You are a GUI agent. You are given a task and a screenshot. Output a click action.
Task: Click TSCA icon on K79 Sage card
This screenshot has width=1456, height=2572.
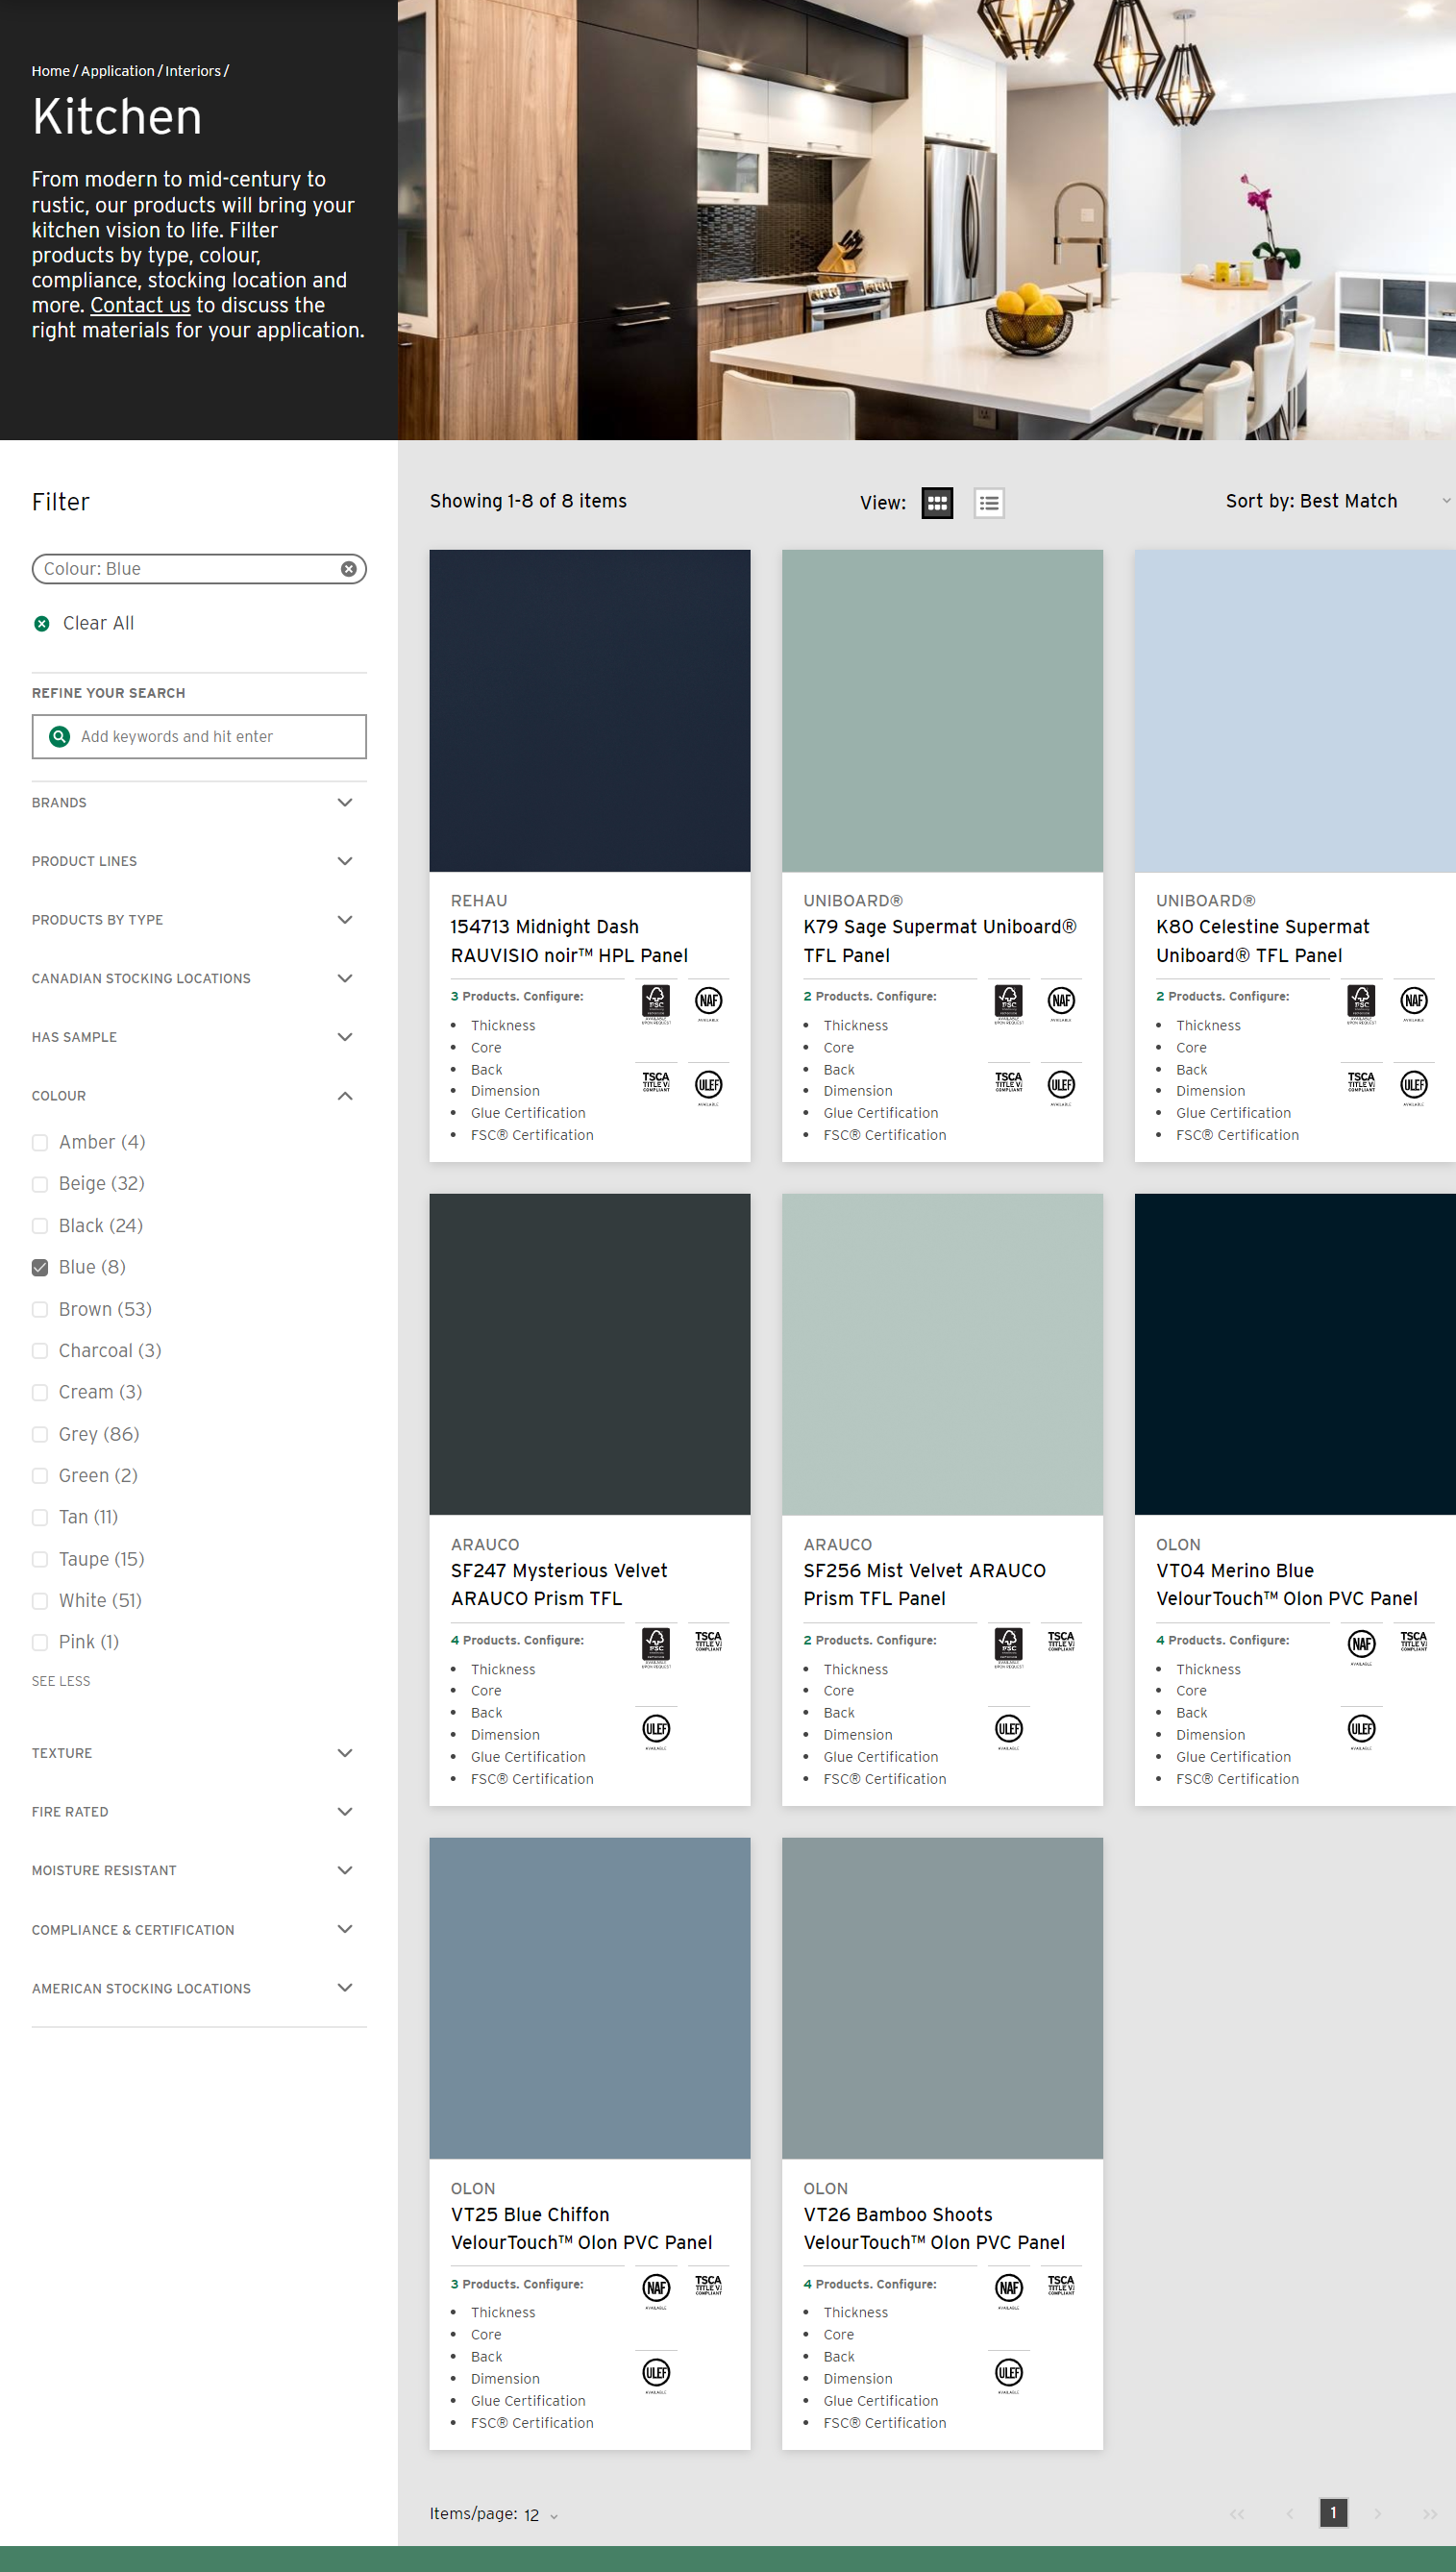[x=1008, y=1083]
